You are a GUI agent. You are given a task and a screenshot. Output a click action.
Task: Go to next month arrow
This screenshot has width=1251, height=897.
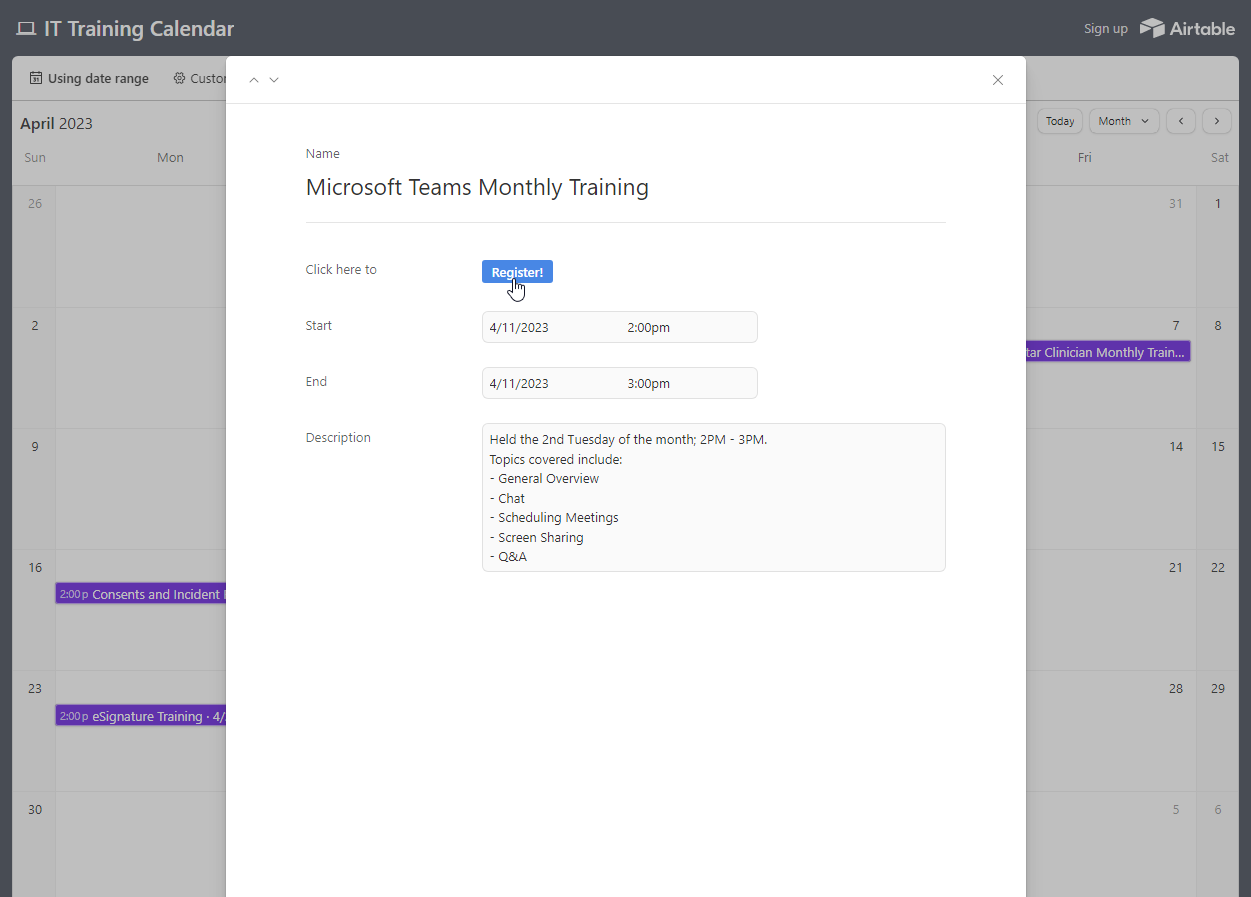1217,121
